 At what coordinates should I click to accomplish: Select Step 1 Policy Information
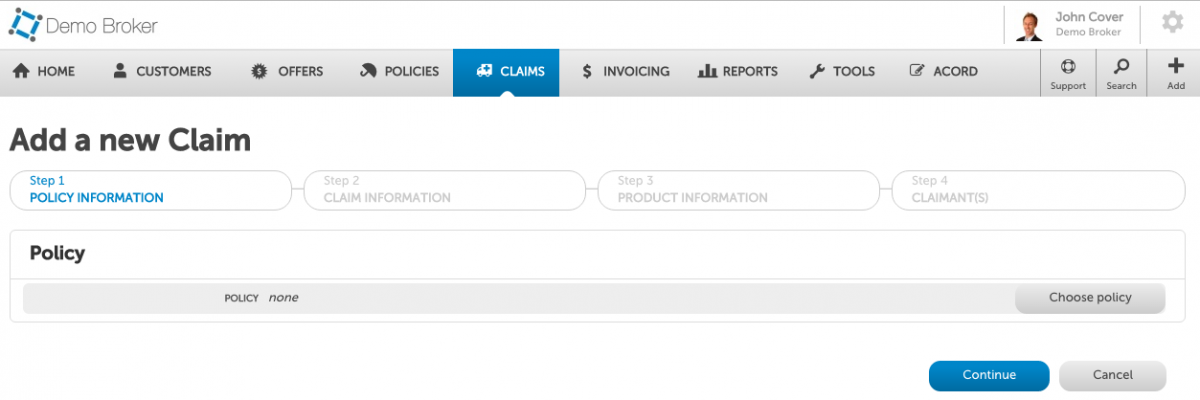point(150,190)
